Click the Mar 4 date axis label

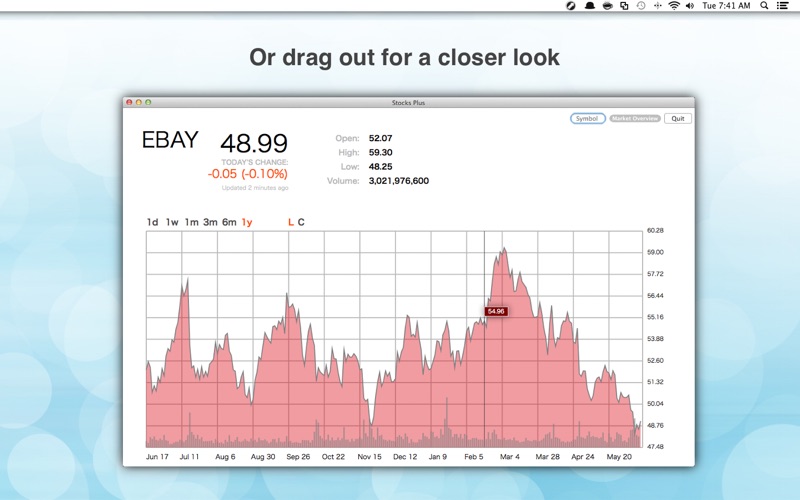(510, 457)
